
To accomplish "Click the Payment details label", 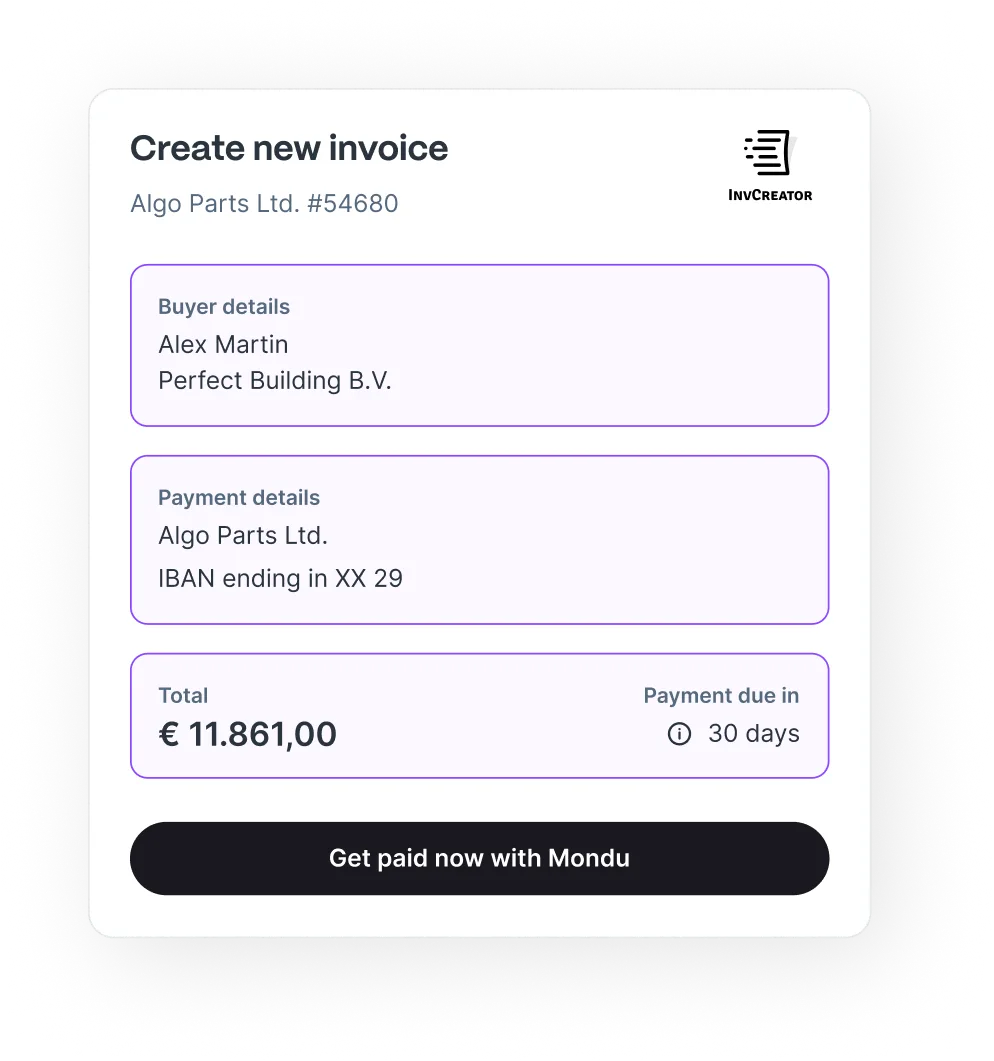I will coord(239,498).
